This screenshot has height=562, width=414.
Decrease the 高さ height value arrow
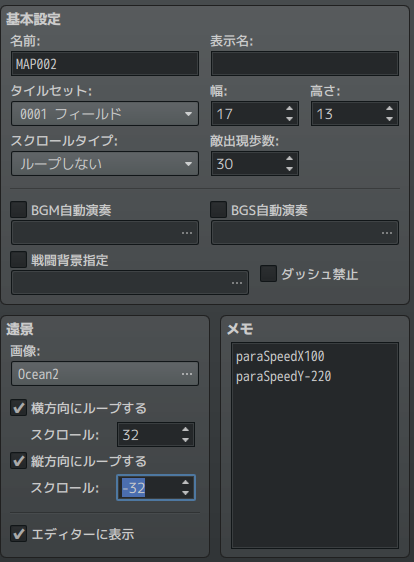[x=389, y=119]
